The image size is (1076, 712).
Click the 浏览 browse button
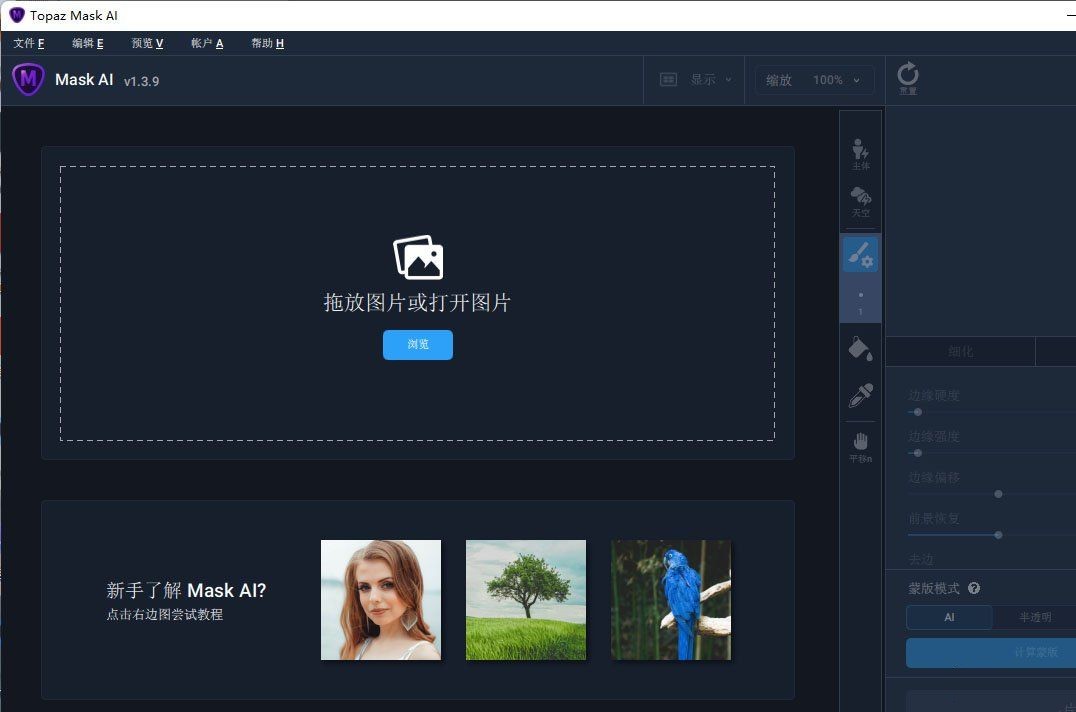click(418, 344)
